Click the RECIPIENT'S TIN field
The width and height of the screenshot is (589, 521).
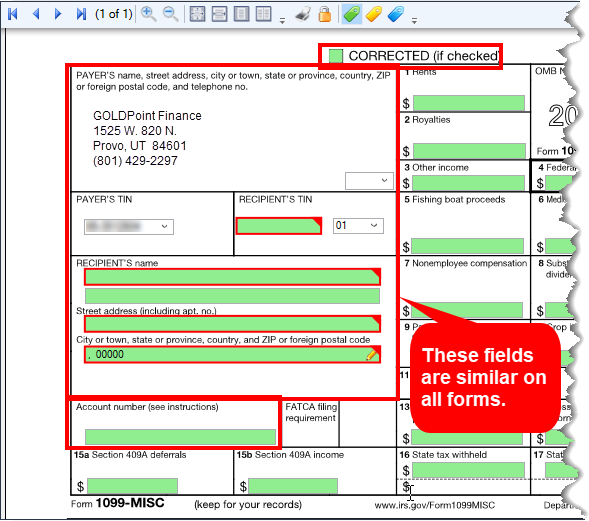click(279, 226)
